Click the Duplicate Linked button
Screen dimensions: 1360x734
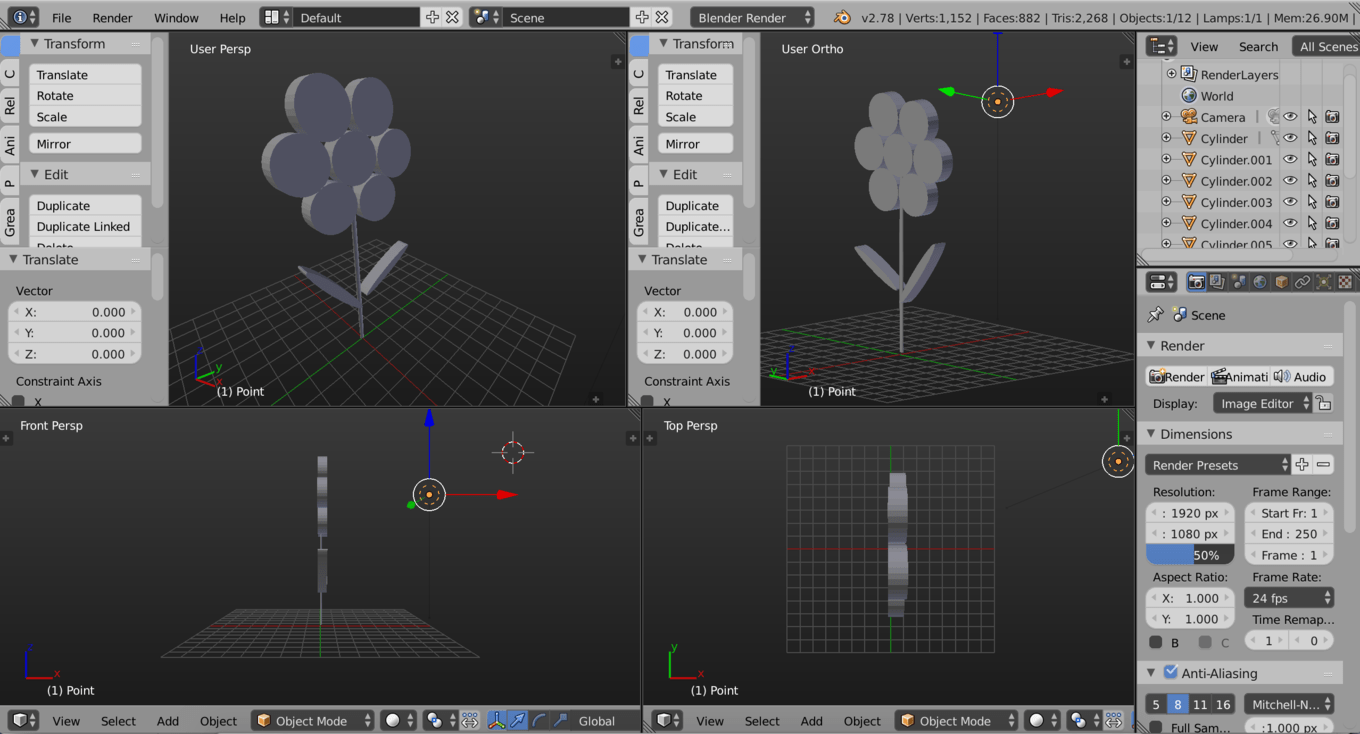(84, 227)
